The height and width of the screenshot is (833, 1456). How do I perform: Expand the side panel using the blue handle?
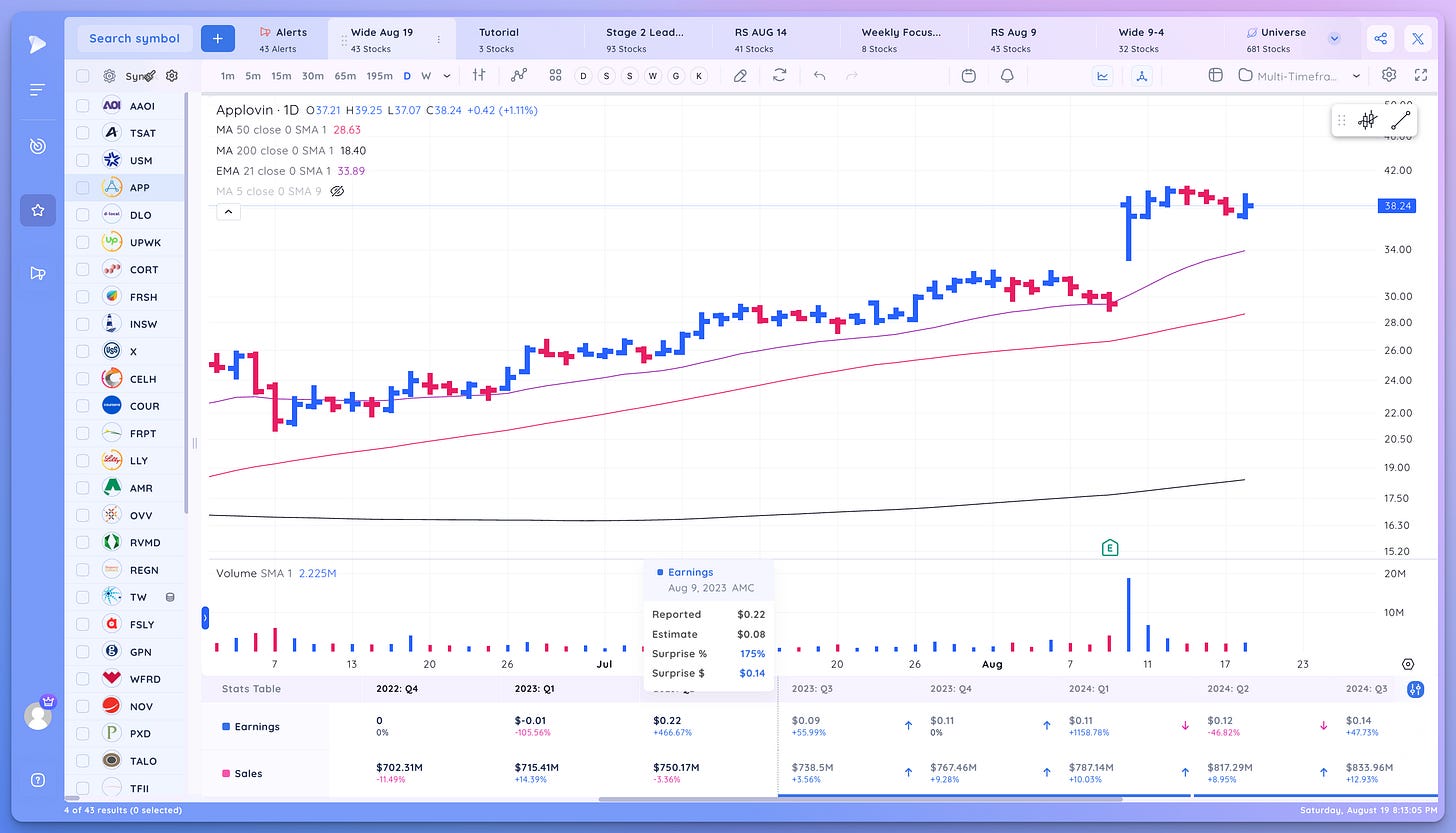pyautogui.click(x=205, y=619)
